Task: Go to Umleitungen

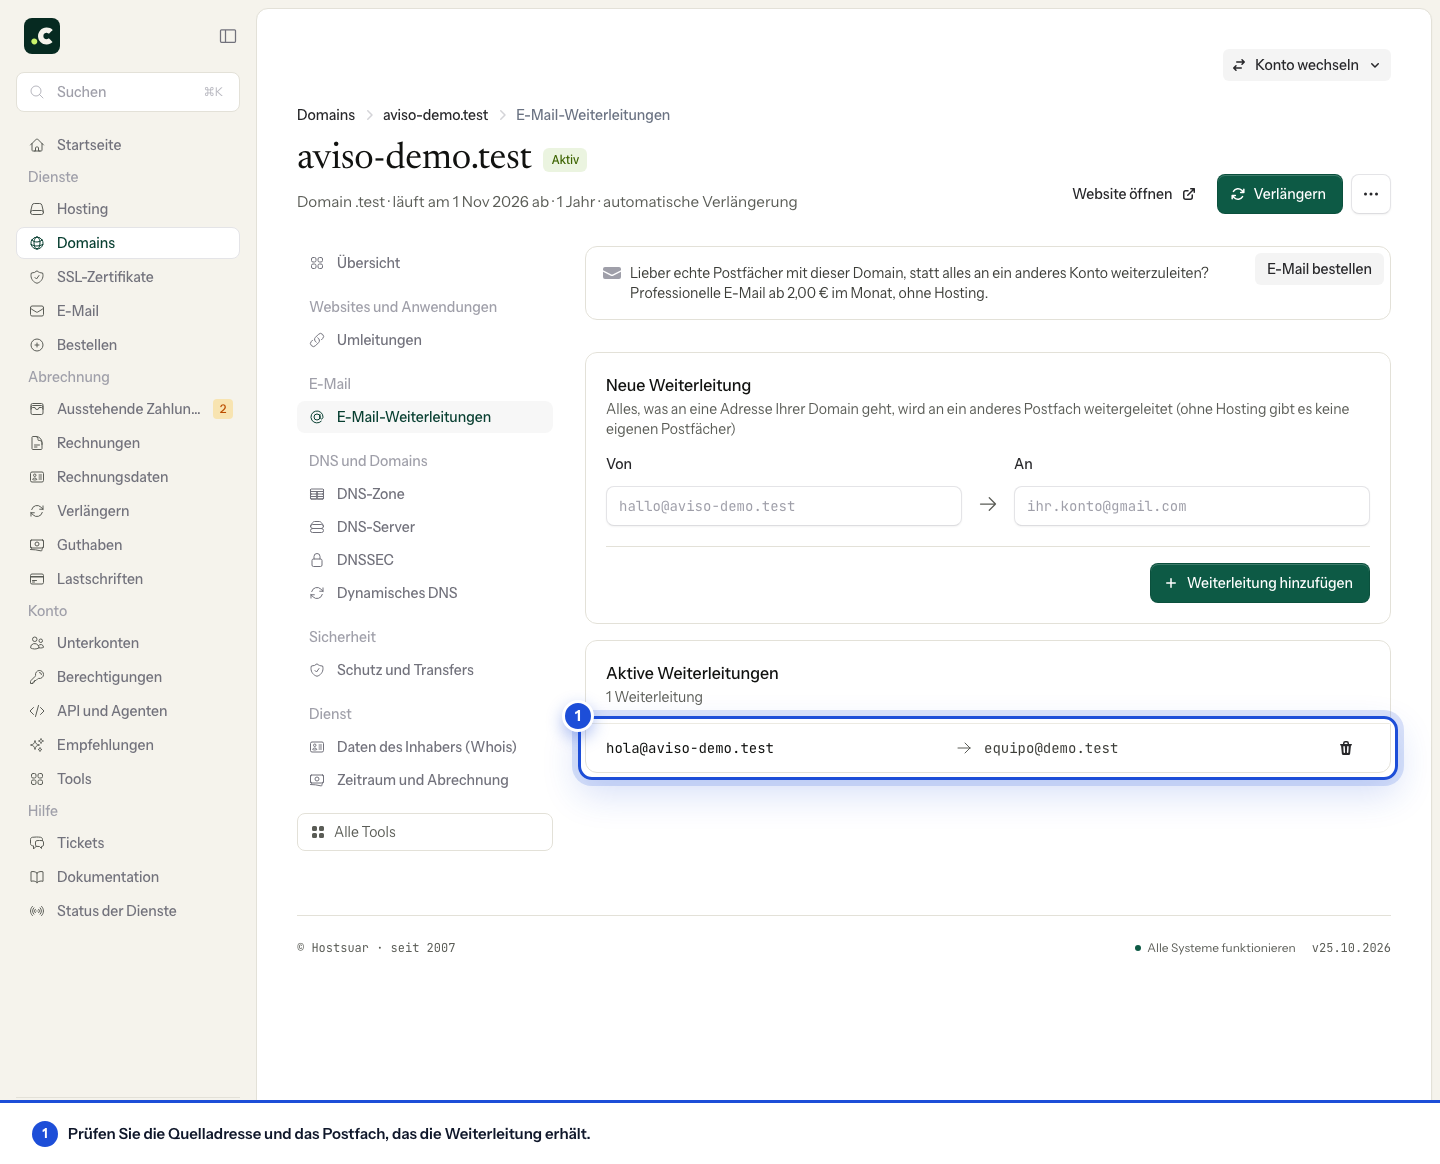Action: click(x=425, y=340)
